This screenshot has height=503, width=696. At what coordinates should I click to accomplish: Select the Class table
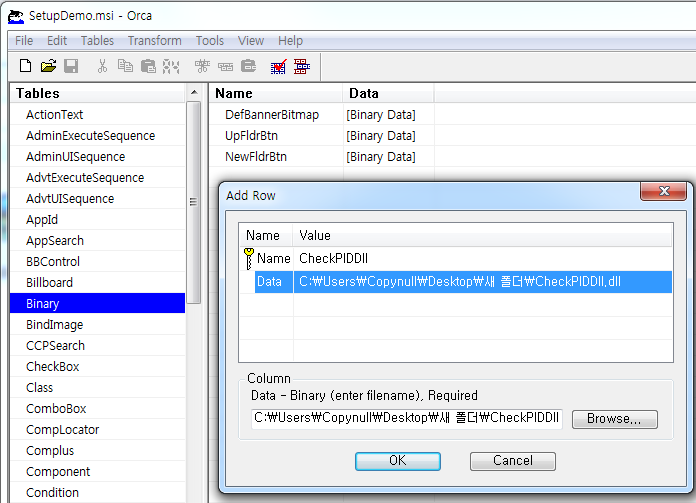(x=98, y=388)
